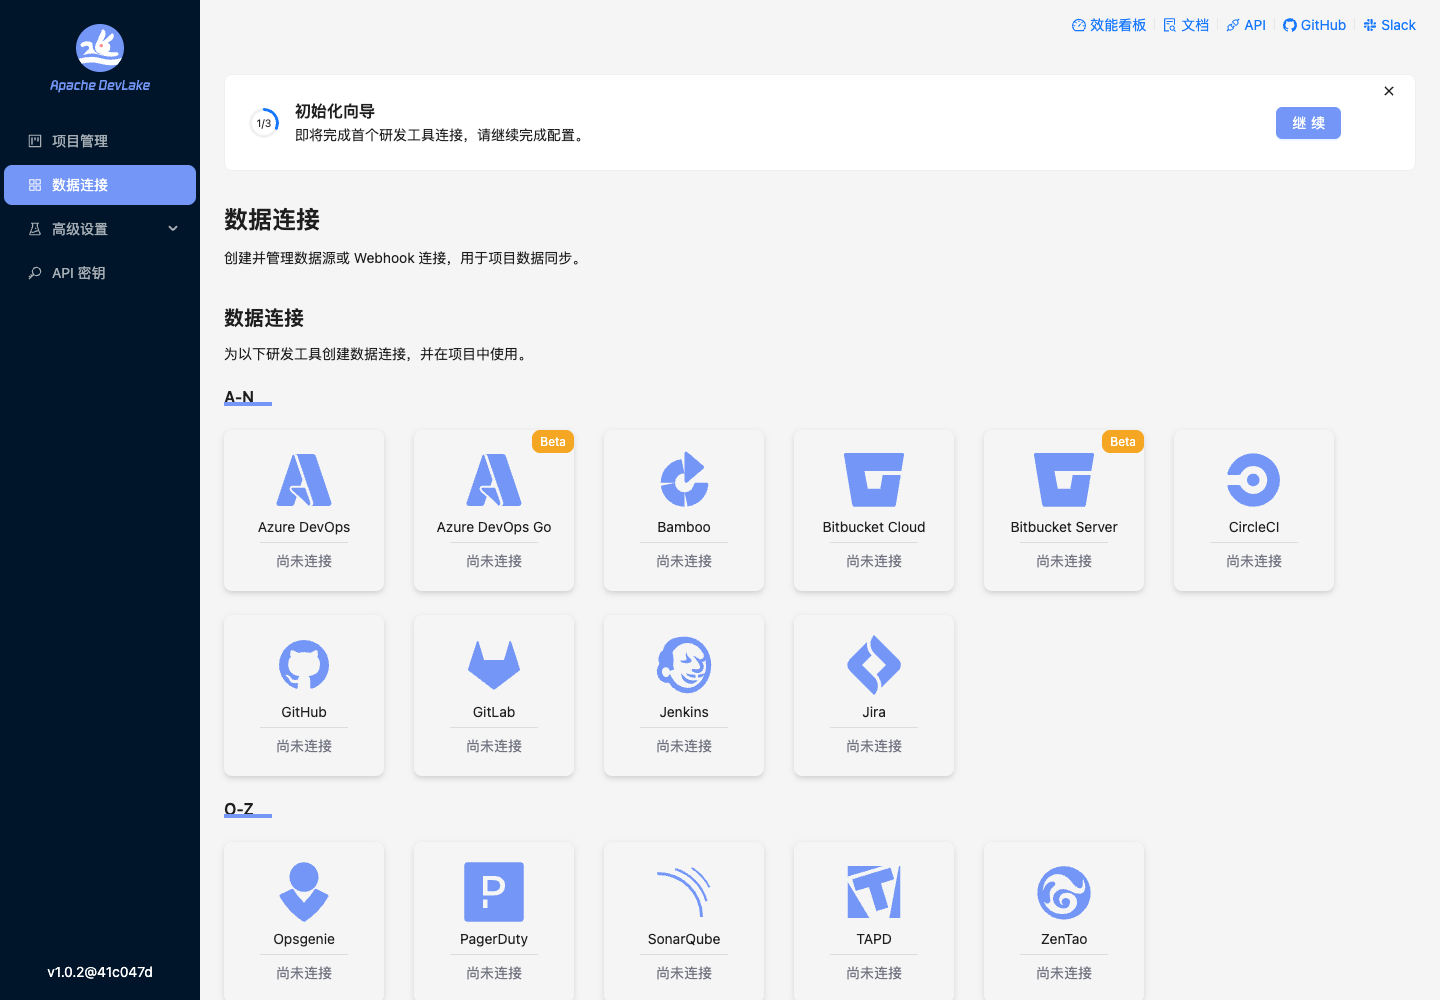This screenshot has height=1000, width=1440.
Task: Select the Opsgenie logo
Action: (x=304, y=892)
